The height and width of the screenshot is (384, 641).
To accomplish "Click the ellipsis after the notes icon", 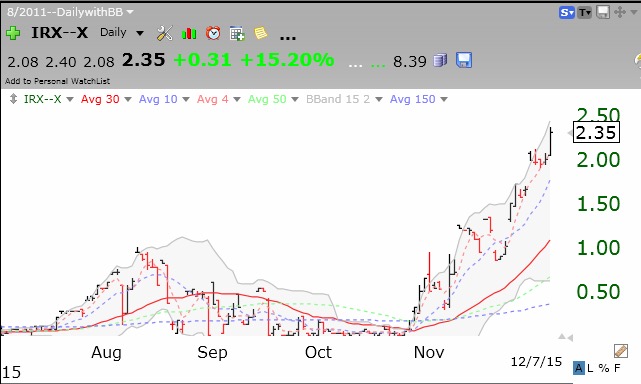I will (x=287, y=38).
